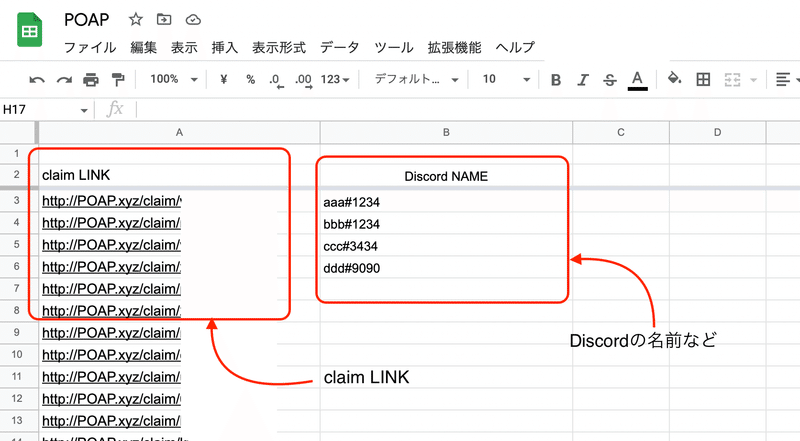Click the H17 name box
The image size is (800, 441).
pos(40,110)
